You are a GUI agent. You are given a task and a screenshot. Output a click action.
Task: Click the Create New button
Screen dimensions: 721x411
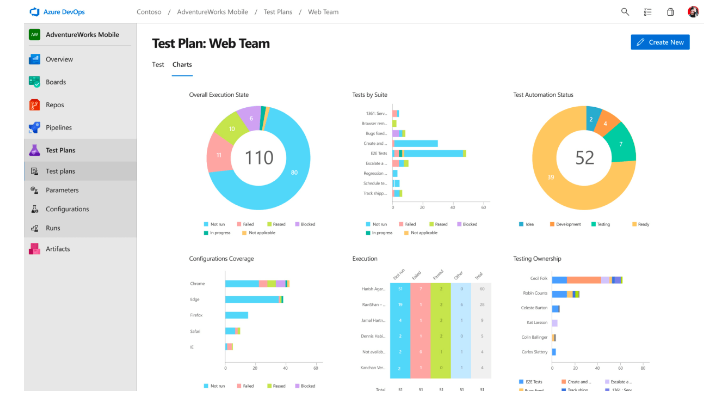click(x=660, y=42)
